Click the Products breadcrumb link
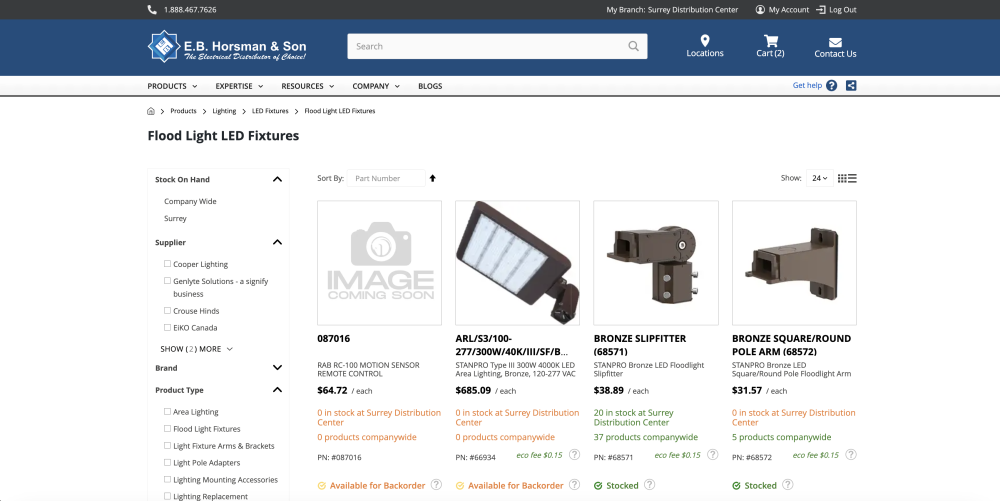The width and height of the screenshot is (1000, 501). (183, 111)
